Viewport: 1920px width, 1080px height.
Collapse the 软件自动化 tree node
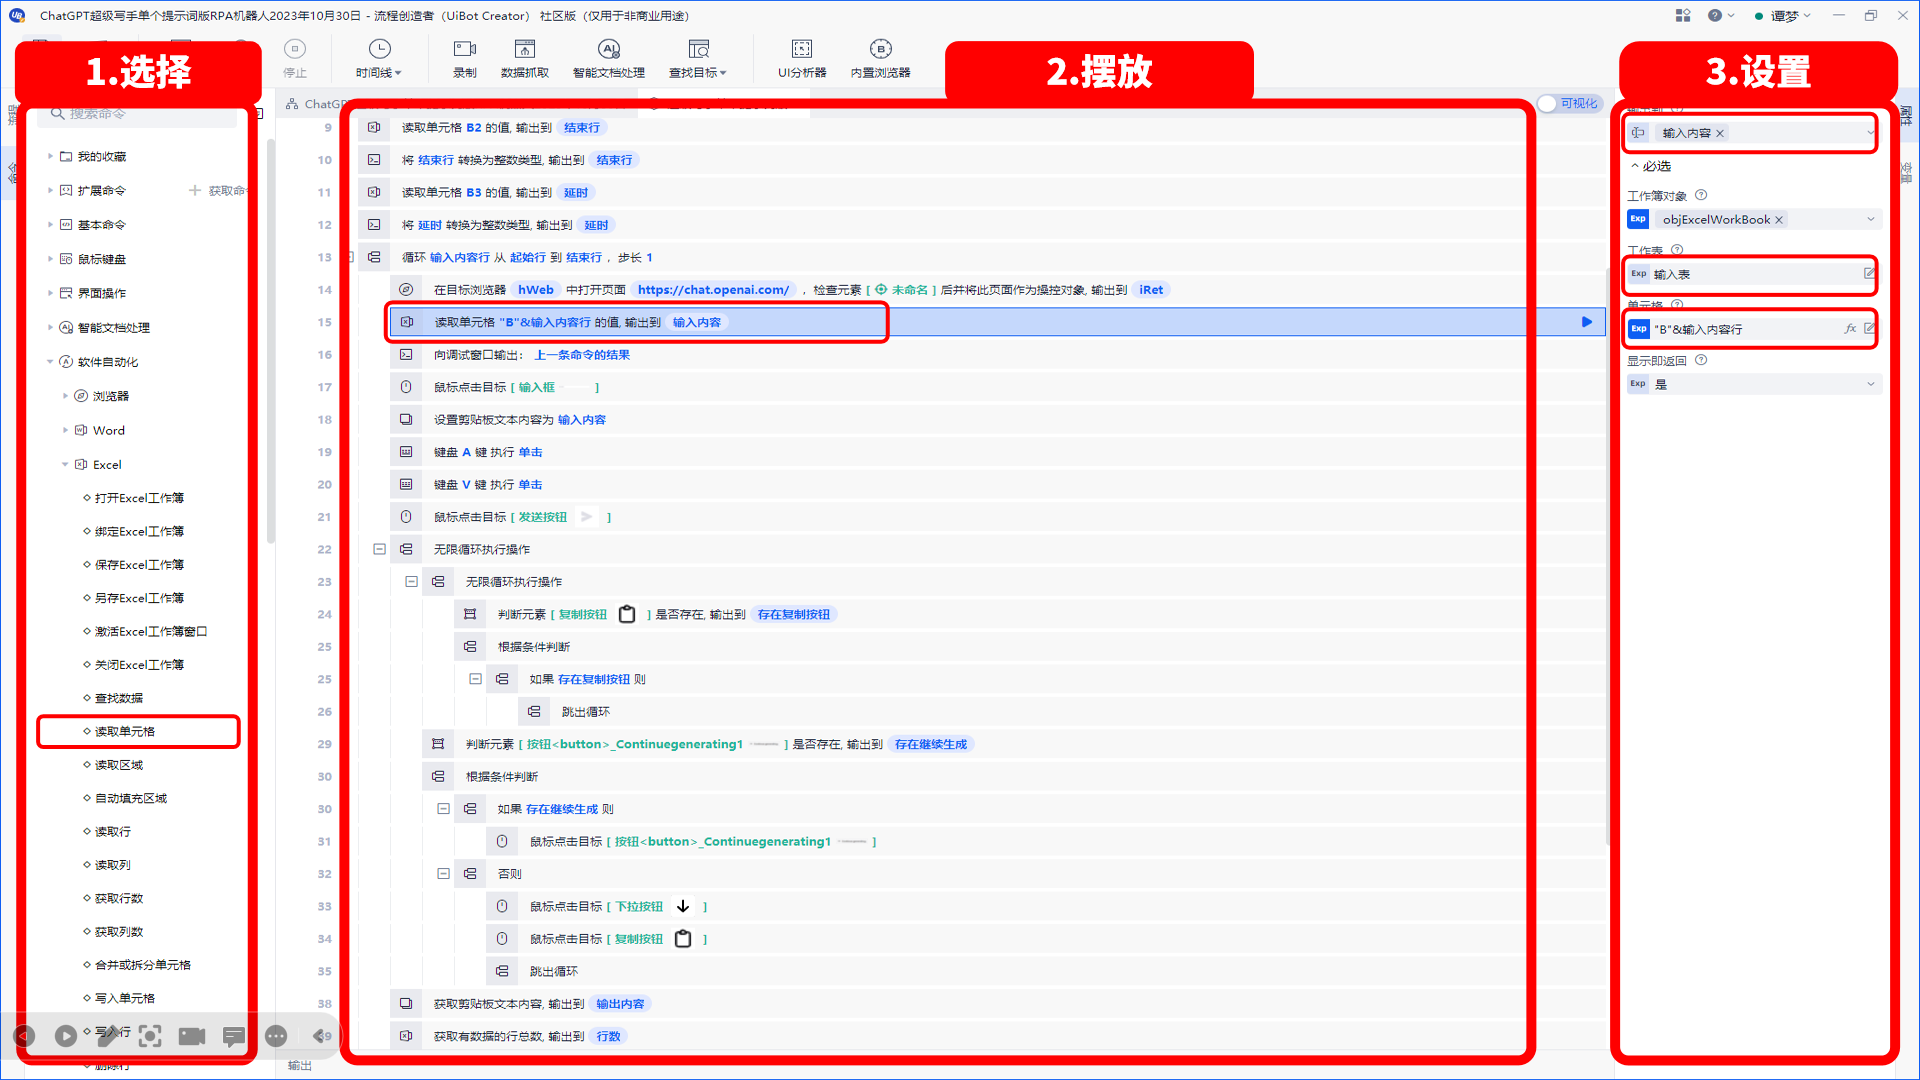tap(50, 361)
